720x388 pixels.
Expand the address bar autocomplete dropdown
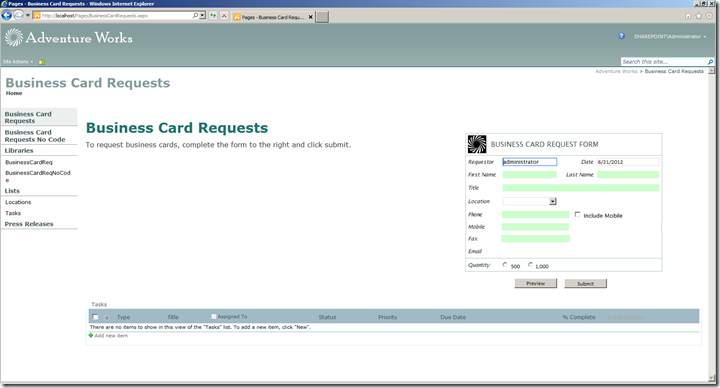point(202,16)
